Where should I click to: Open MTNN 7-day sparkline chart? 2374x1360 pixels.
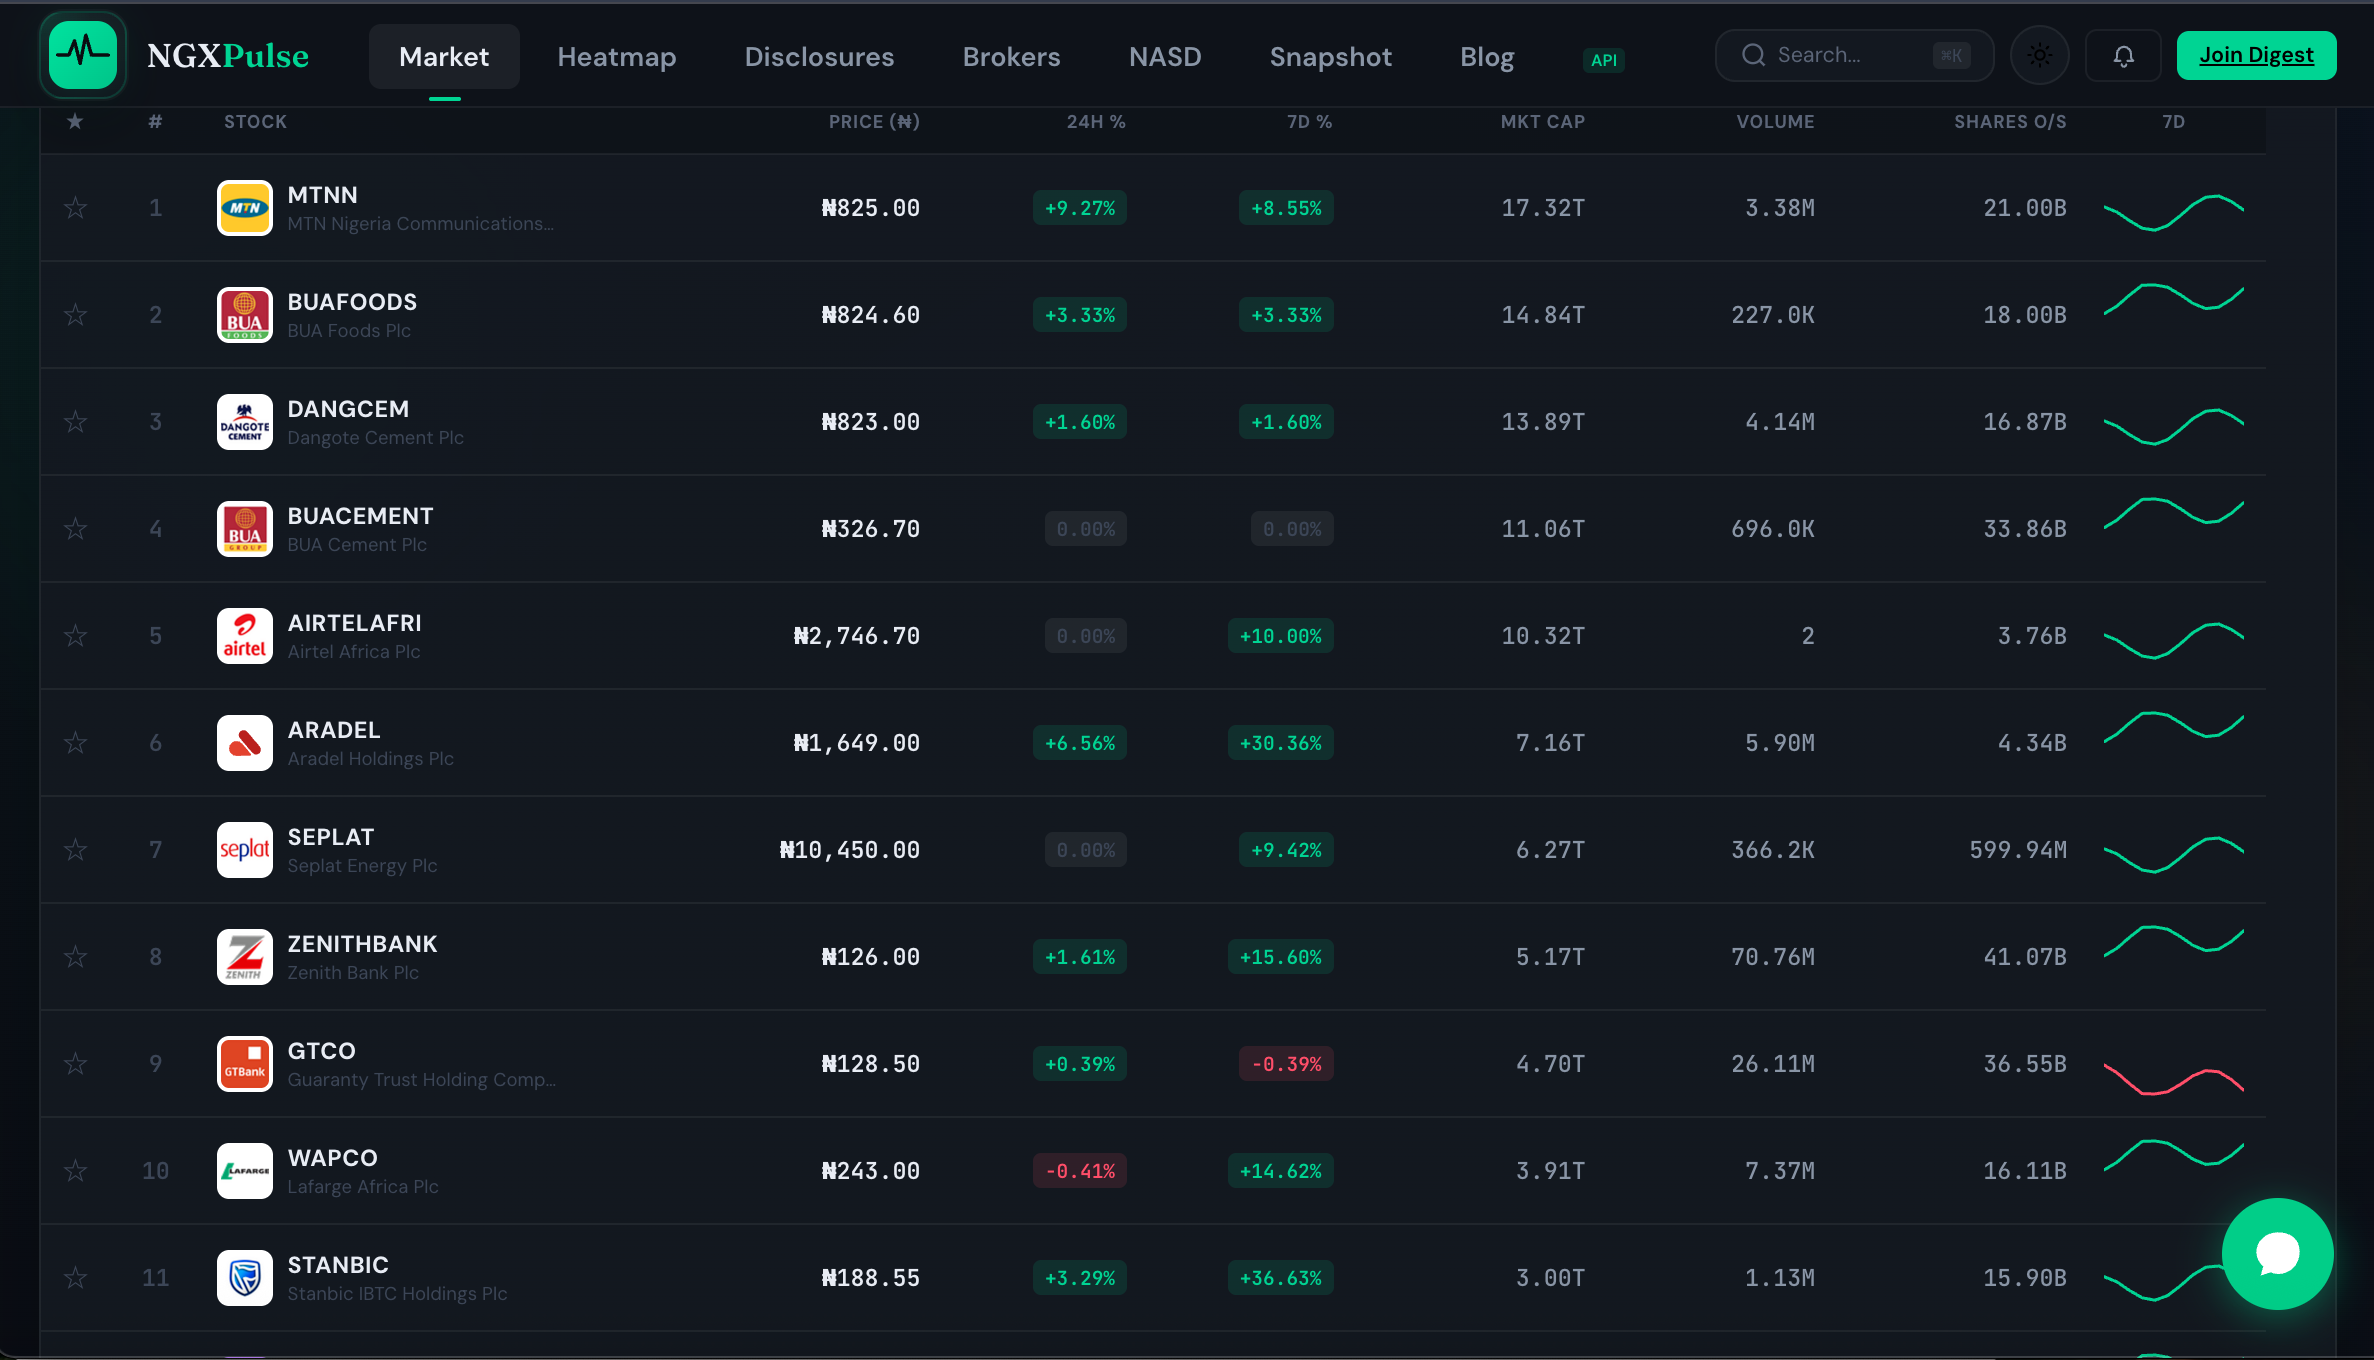pos(2173,212)
